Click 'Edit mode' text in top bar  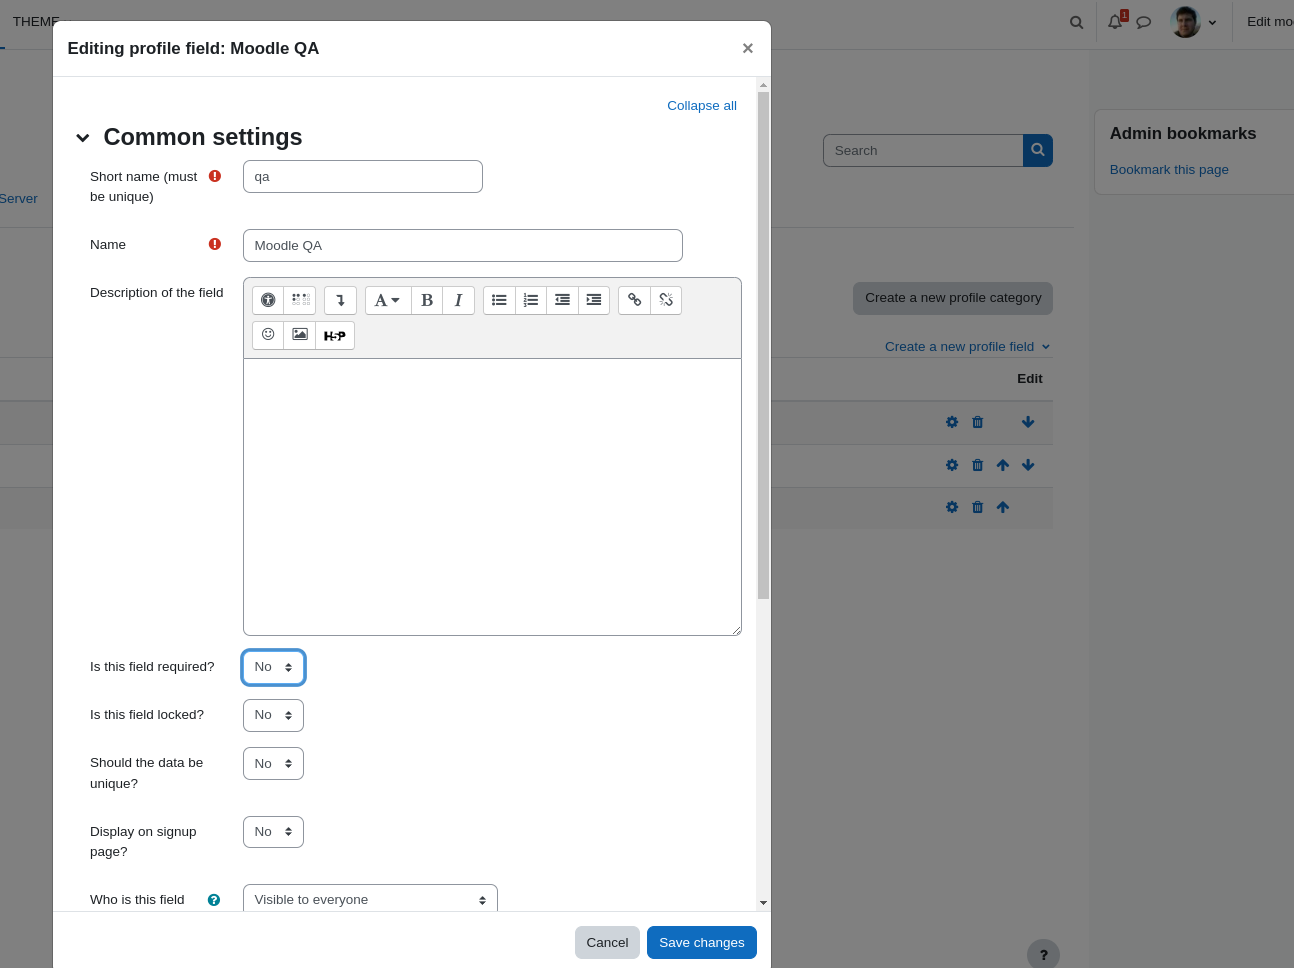point(1270,22)
